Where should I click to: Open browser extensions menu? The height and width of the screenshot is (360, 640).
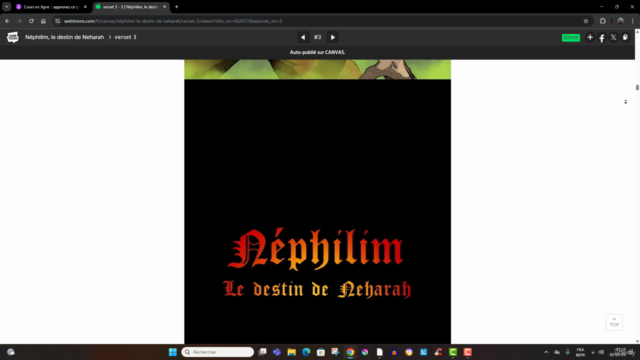(x=603, y=21)
